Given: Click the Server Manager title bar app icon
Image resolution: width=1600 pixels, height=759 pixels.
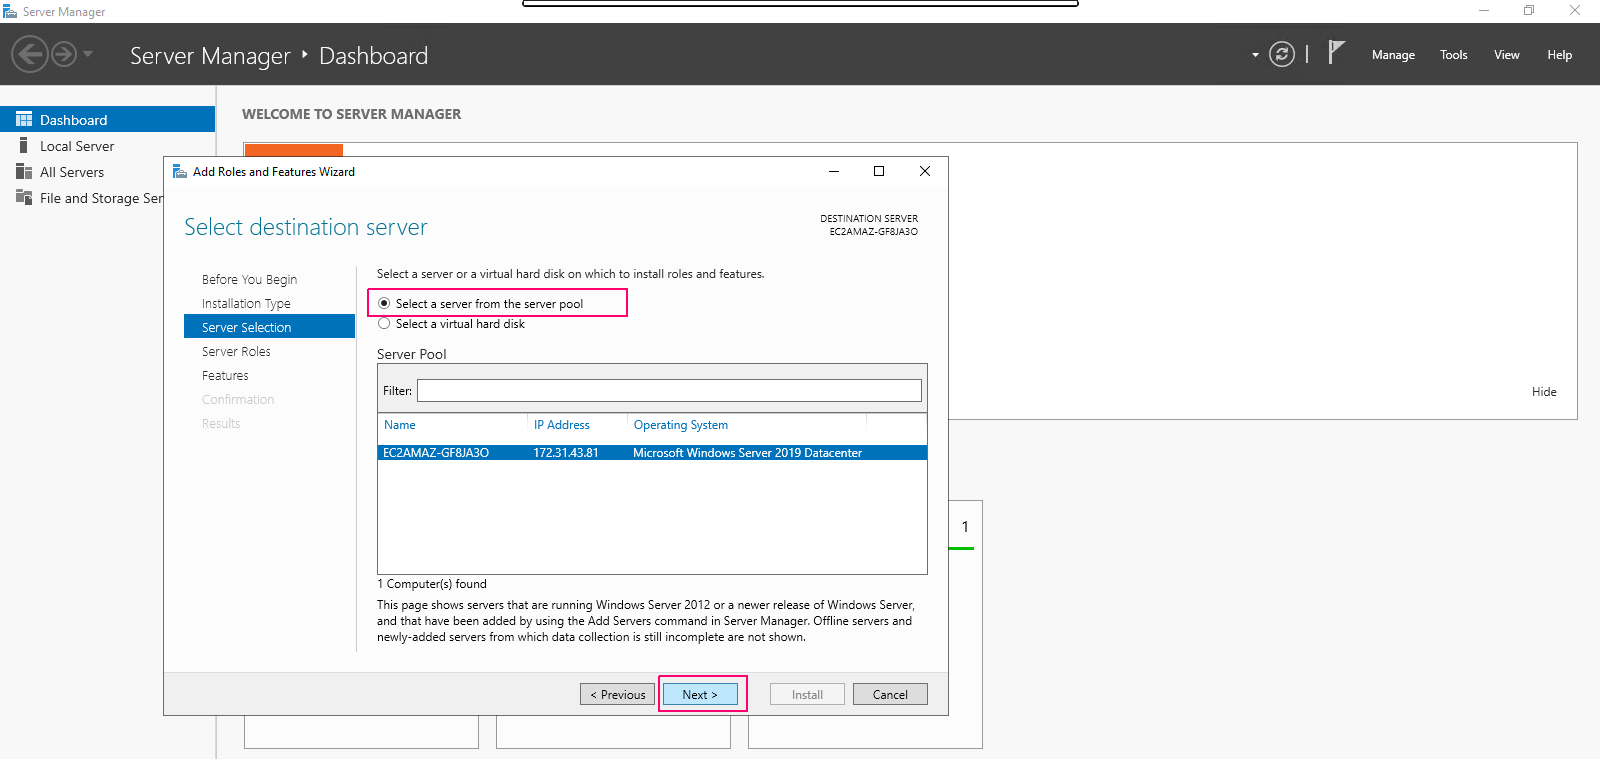Looking at the screenshot, I should (x=10, y=11).
